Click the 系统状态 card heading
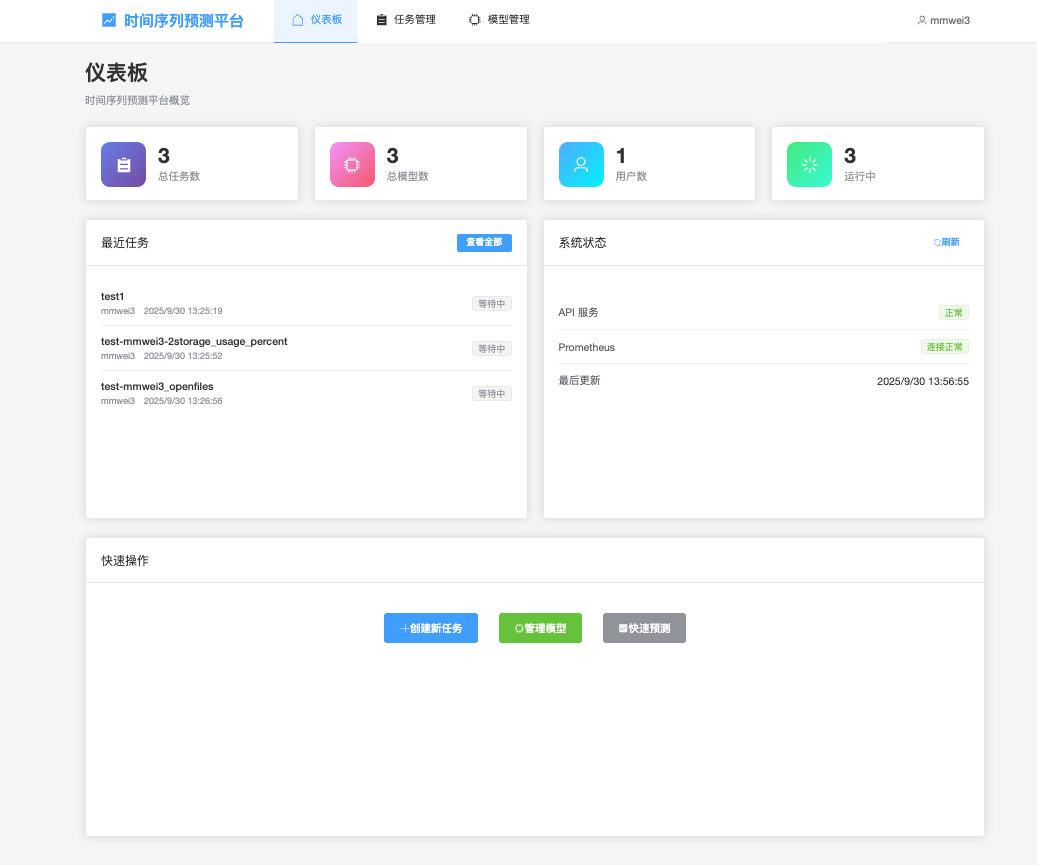1037x865 pixels. pyautogui.click(x=583, y=243)
